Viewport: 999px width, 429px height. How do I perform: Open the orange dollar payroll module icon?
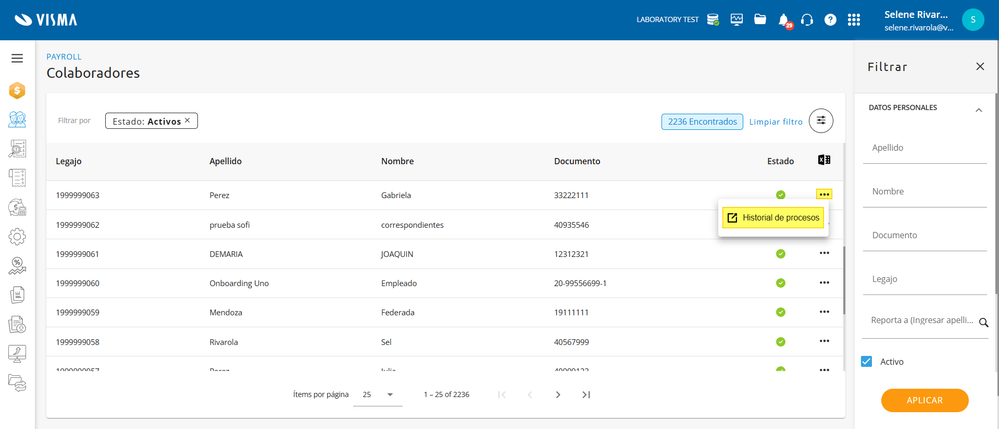(17, 91)
